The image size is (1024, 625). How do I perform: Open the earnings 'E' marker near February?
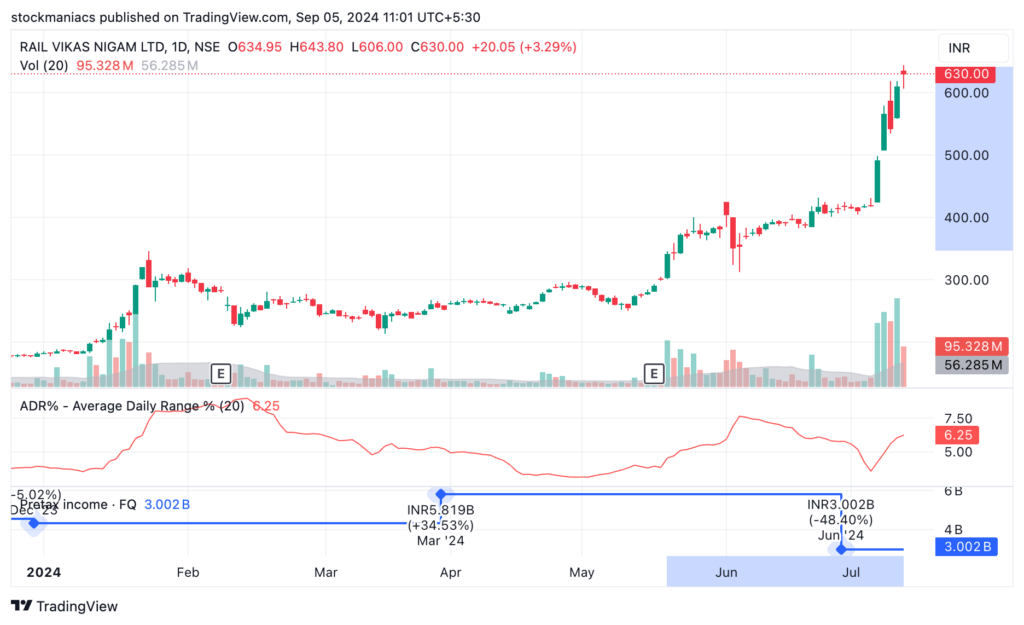(221, 374)
